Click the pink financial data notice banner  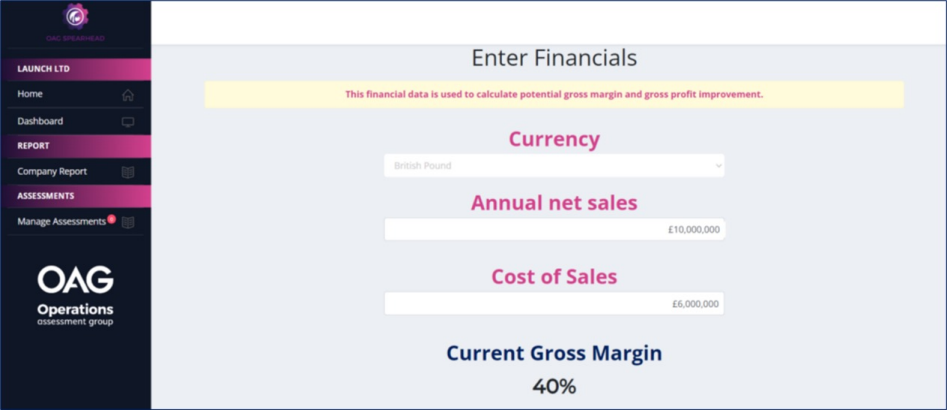[x=554, y=94]
